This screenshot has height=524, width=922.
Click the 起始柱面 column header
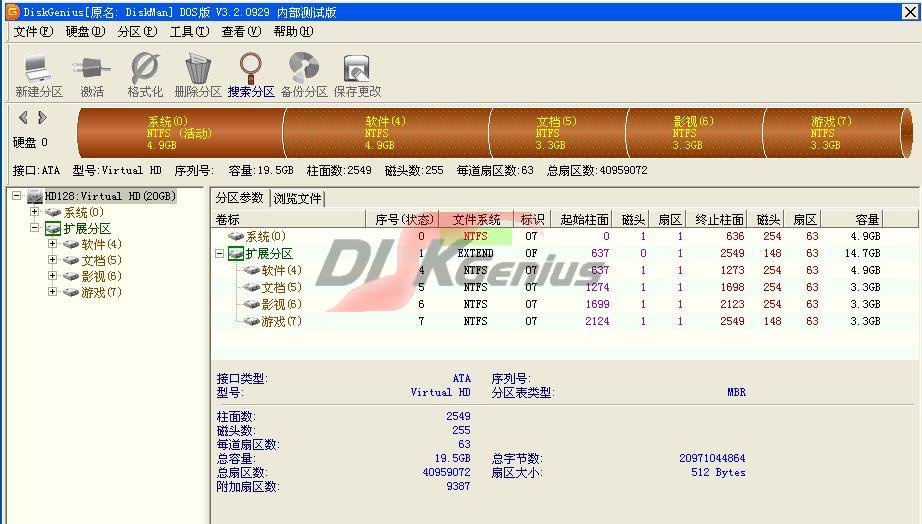tap(582, 219)
